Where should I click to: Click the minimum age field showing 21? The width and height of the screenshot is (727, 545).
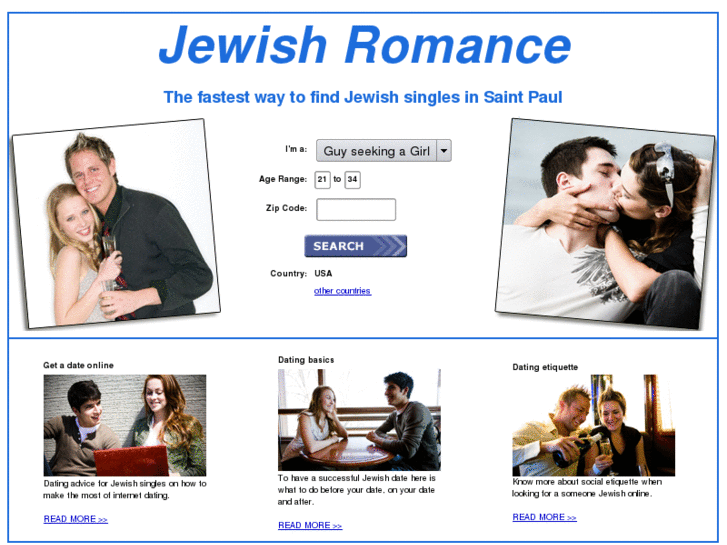tap(322, 180)
